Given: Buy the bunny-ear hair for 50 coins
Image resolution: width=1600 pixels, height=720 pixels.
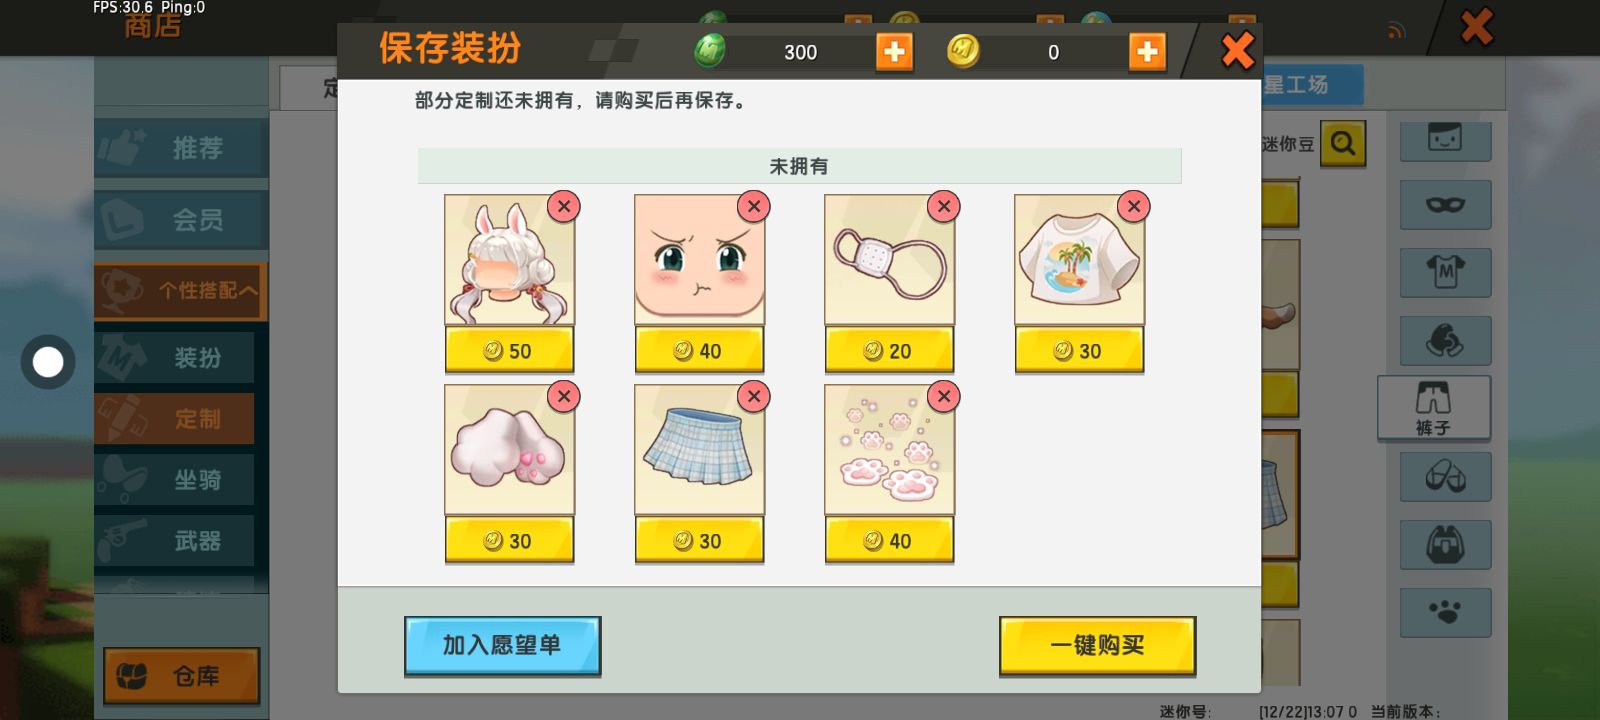Looking at the screenshot, I should coord(509,350).
